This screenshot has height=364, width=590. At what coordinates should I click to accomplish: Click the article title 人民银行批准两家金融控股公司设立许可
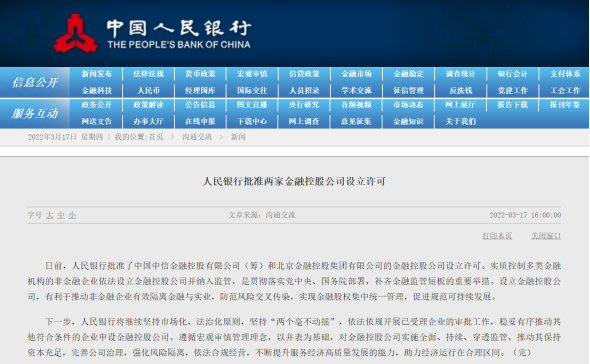(x=294, y=181)
